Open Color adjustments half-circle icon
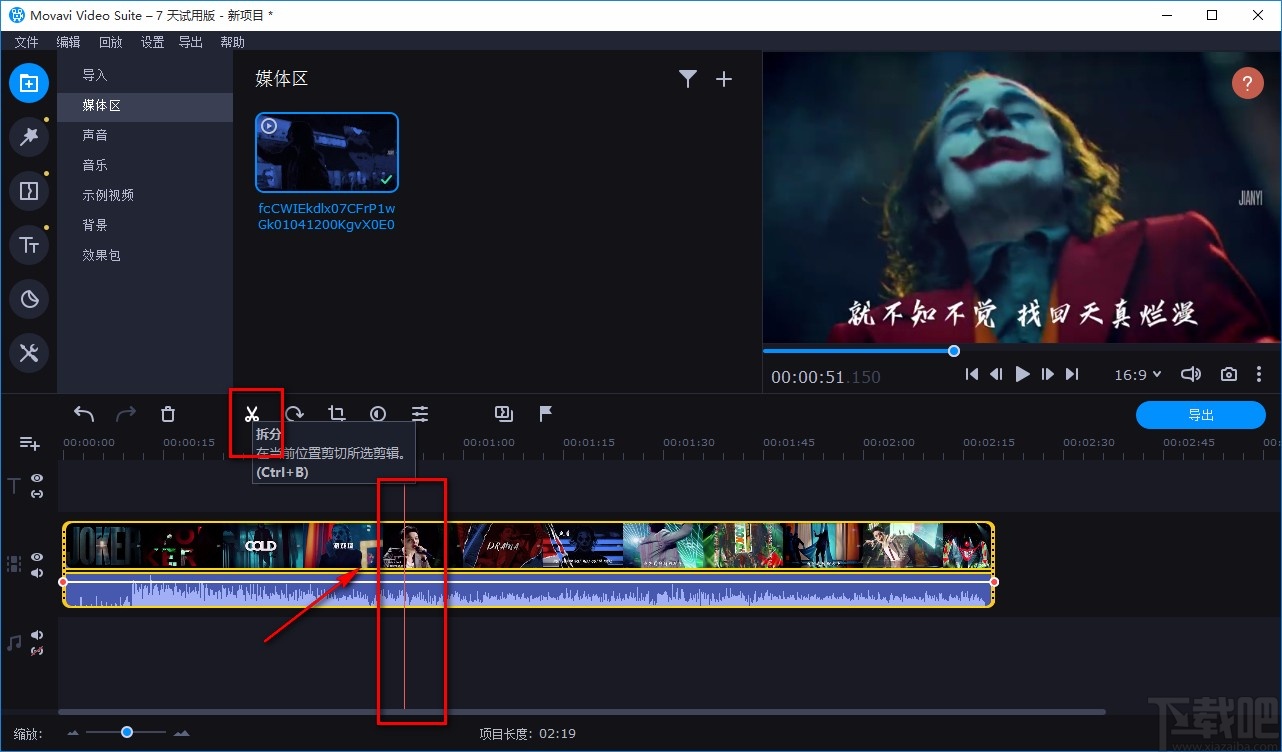1282x752 pixels. (x=378, y=413)
